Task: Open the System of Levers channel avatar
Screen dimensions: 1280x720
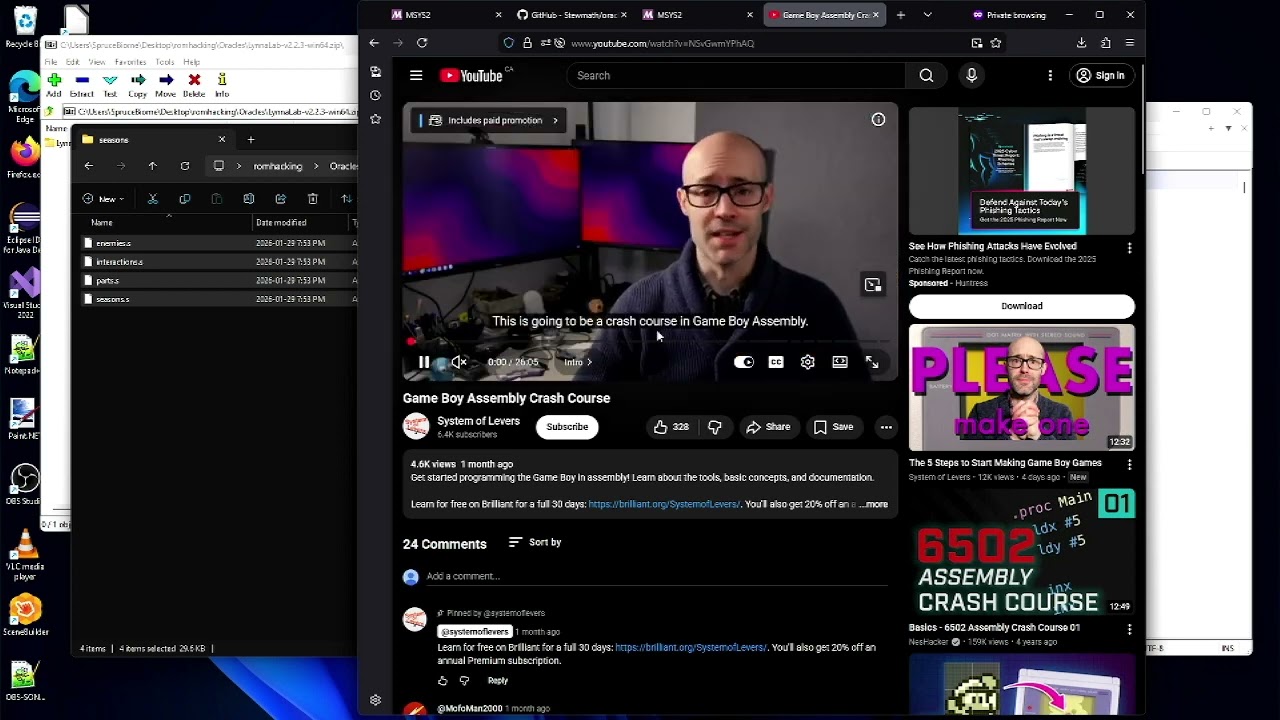Action: click(416, 427)
